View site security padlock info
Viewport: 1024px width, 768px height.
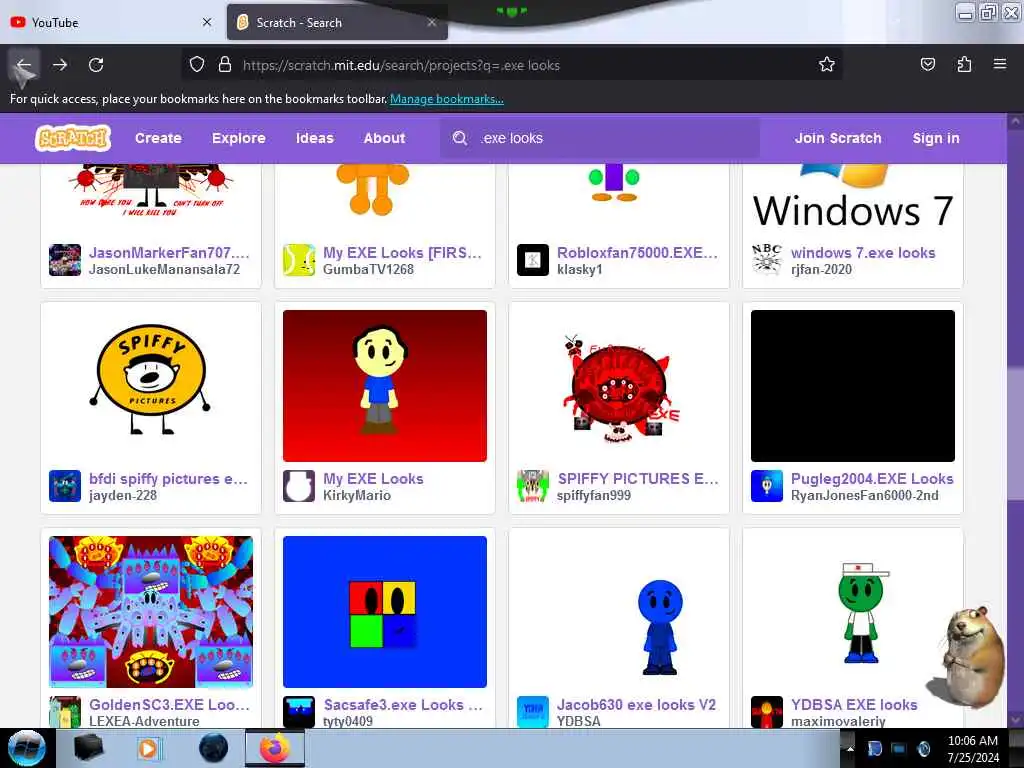click(x=225, y=65)
